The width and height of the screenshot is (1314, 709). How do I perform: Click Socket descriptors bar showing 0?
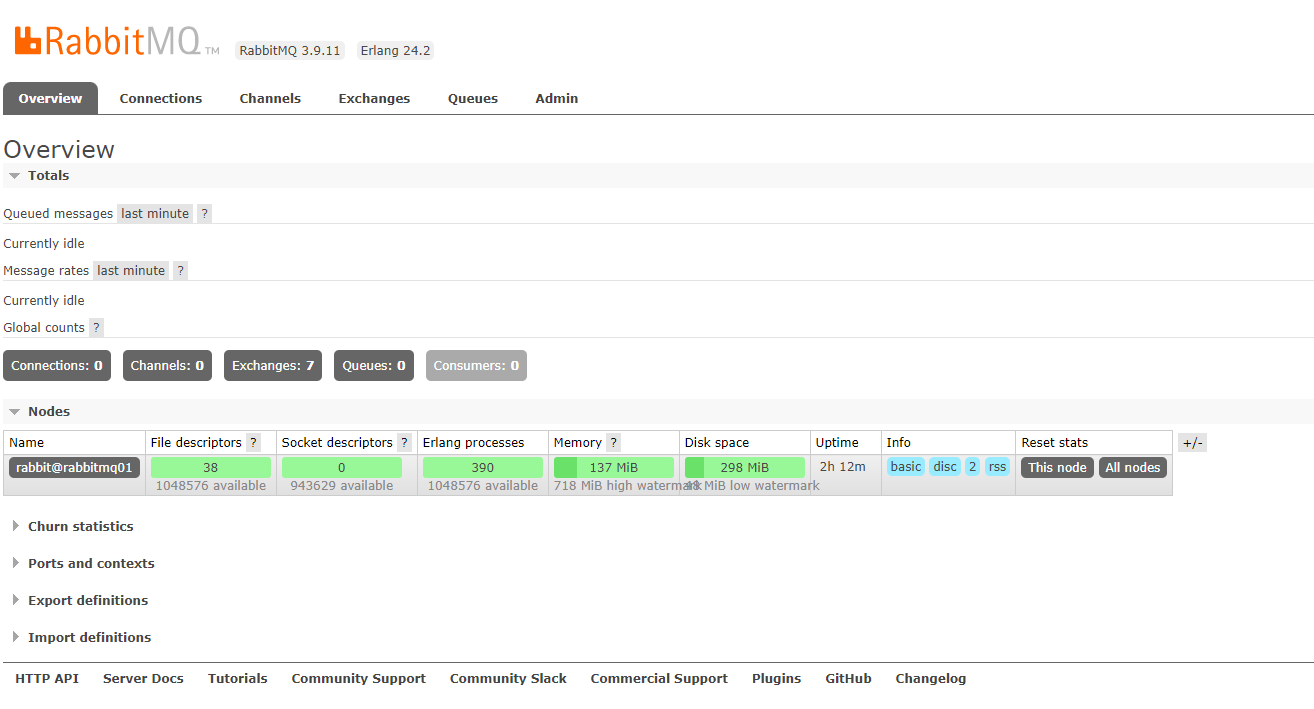coord(342,467)
